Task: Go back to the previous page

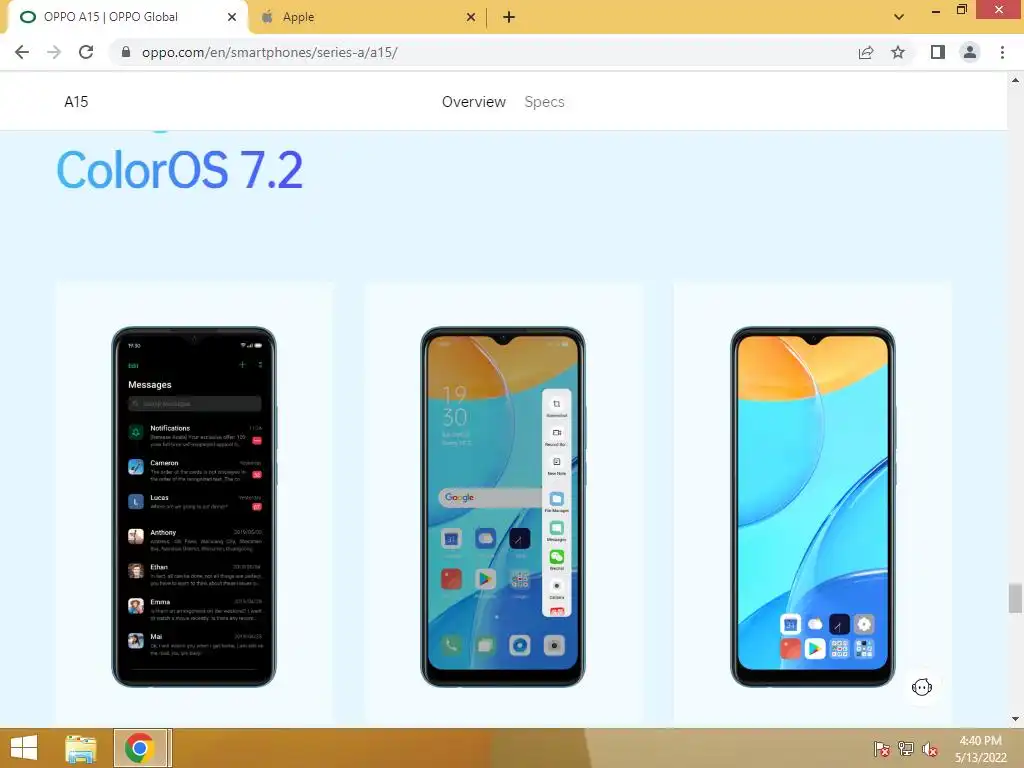Action: (x=22, y=52)
